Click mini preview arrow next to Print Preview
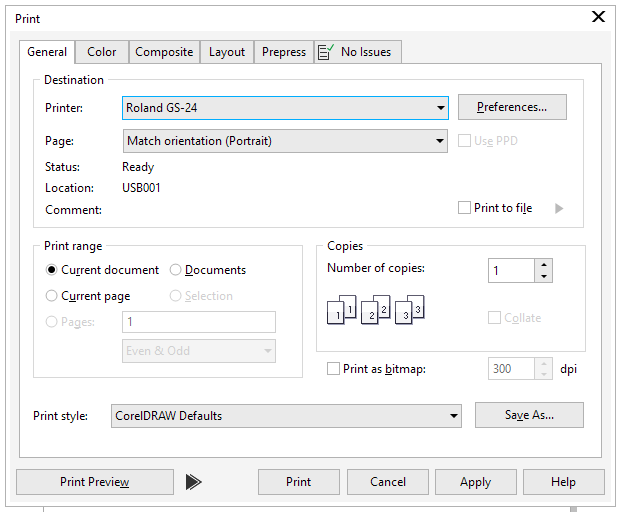Image resolution: width=621 pixels, height=512 pixels. [194, 482]
